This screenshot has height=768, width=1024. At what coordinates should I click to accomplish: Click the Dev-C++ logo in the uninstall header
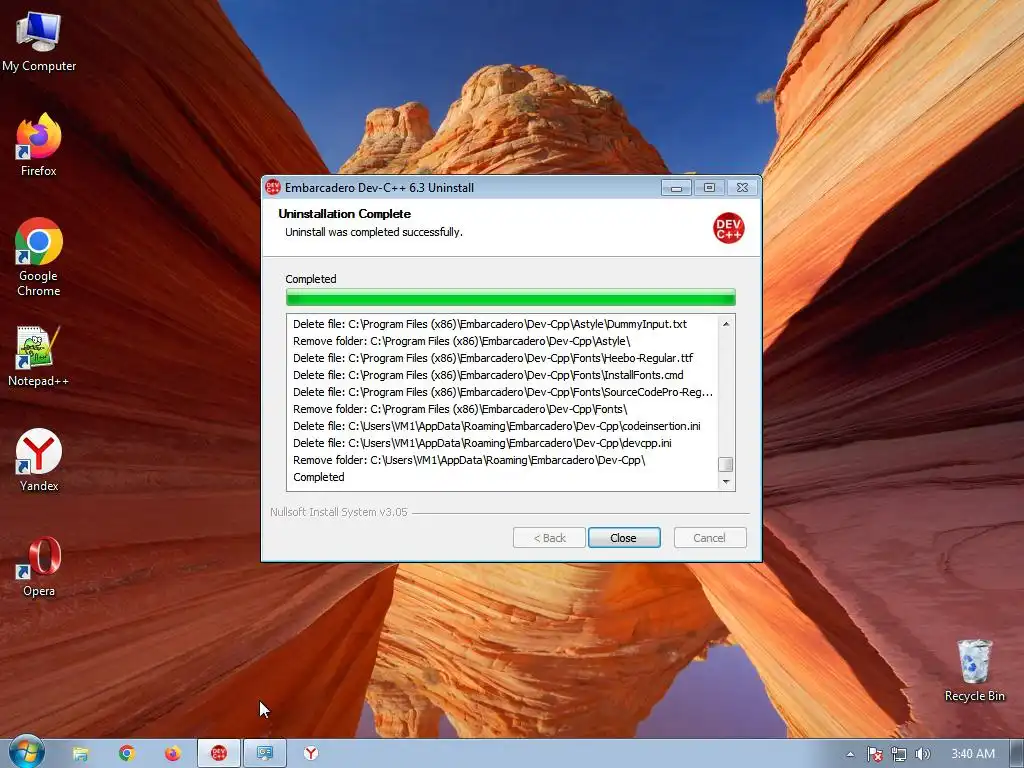coord(728,228)
